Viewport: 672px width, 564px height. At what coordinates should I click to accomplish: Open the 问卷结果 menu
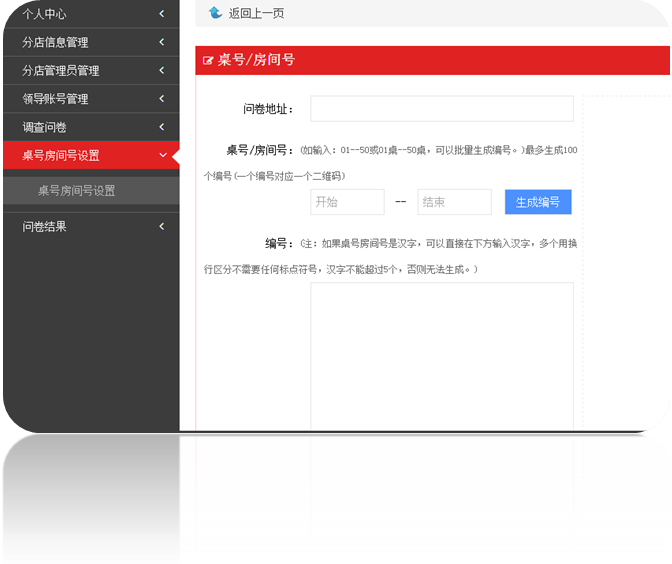[x=91, y=226]
